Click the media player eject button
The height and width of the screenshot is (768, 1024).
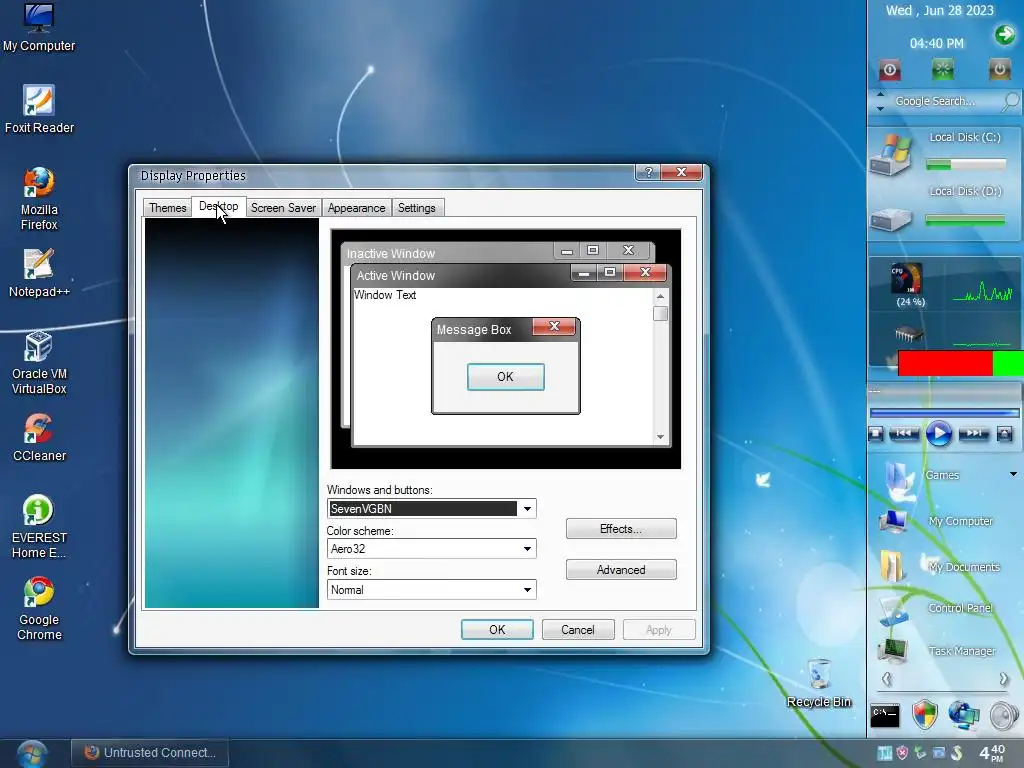pos(1004,433)
